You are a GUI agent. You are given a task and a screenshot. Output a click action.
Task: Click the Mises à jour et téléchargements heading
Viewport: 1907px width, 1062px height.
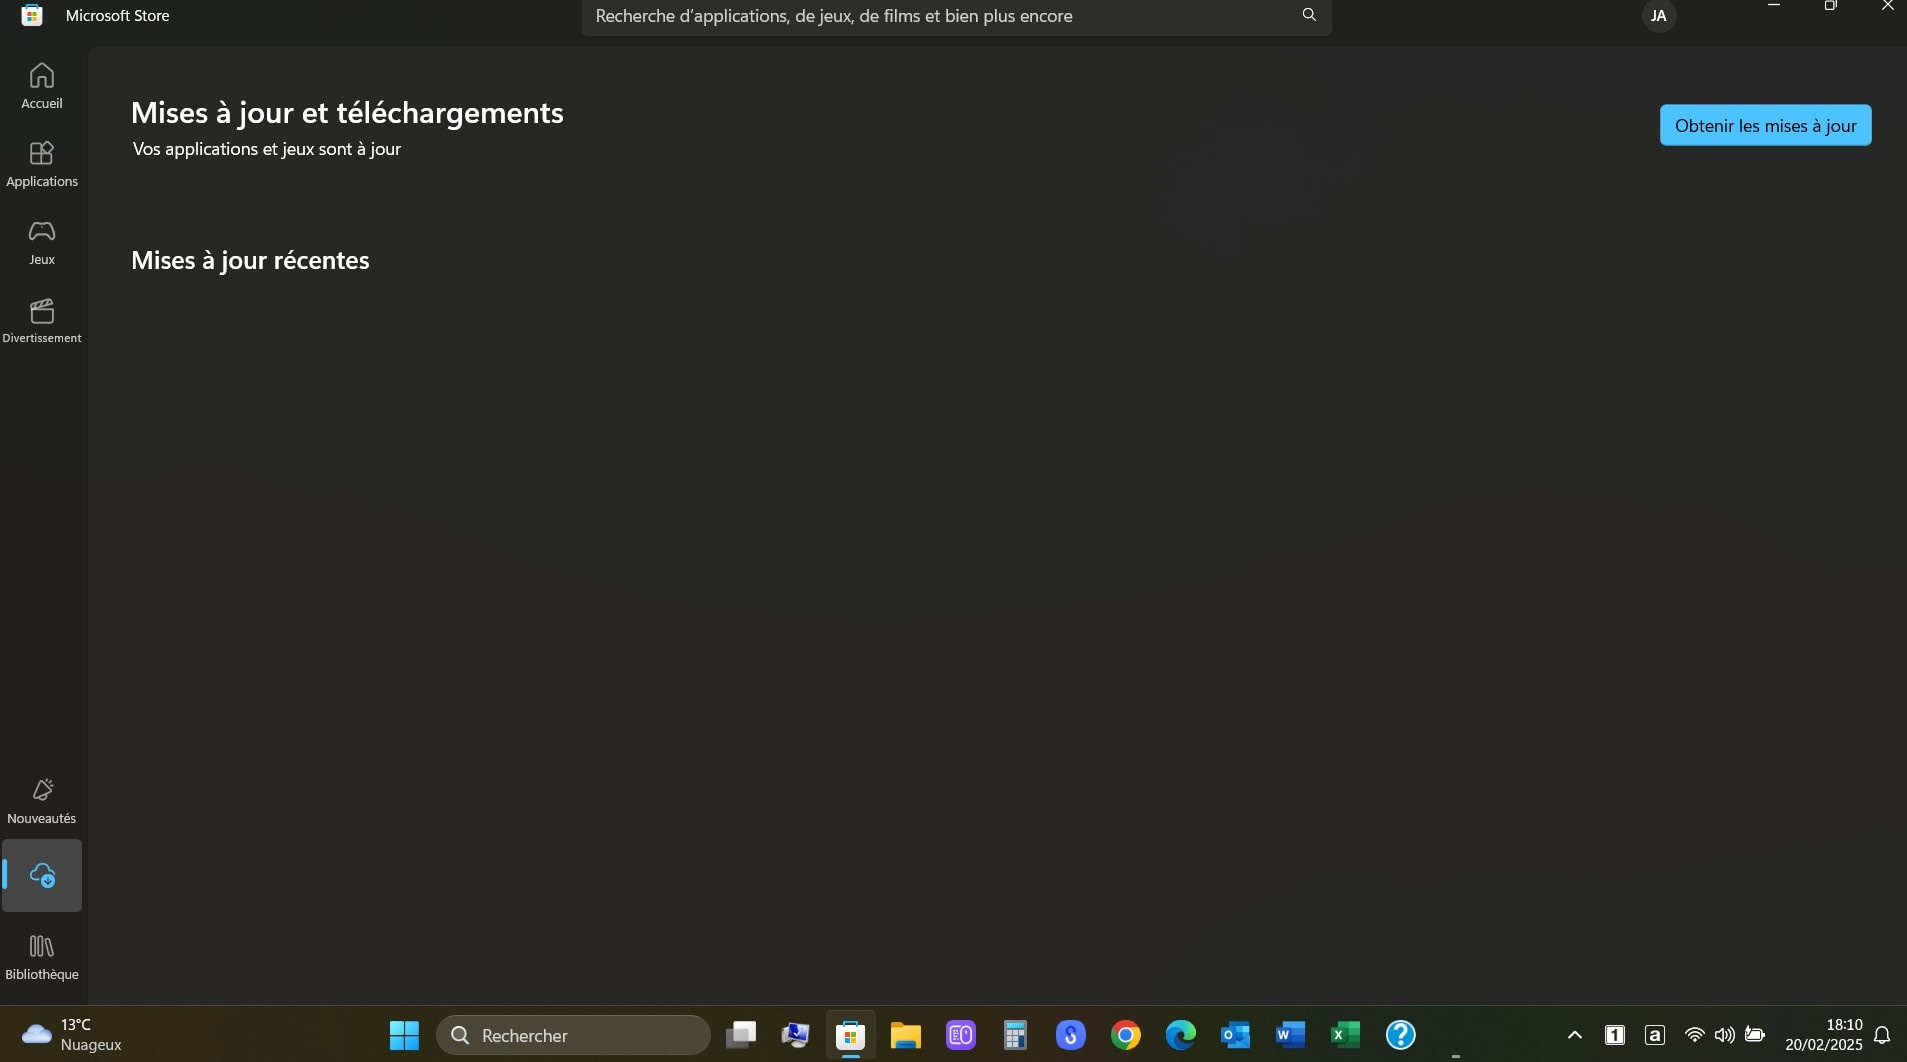pos(347,113)
